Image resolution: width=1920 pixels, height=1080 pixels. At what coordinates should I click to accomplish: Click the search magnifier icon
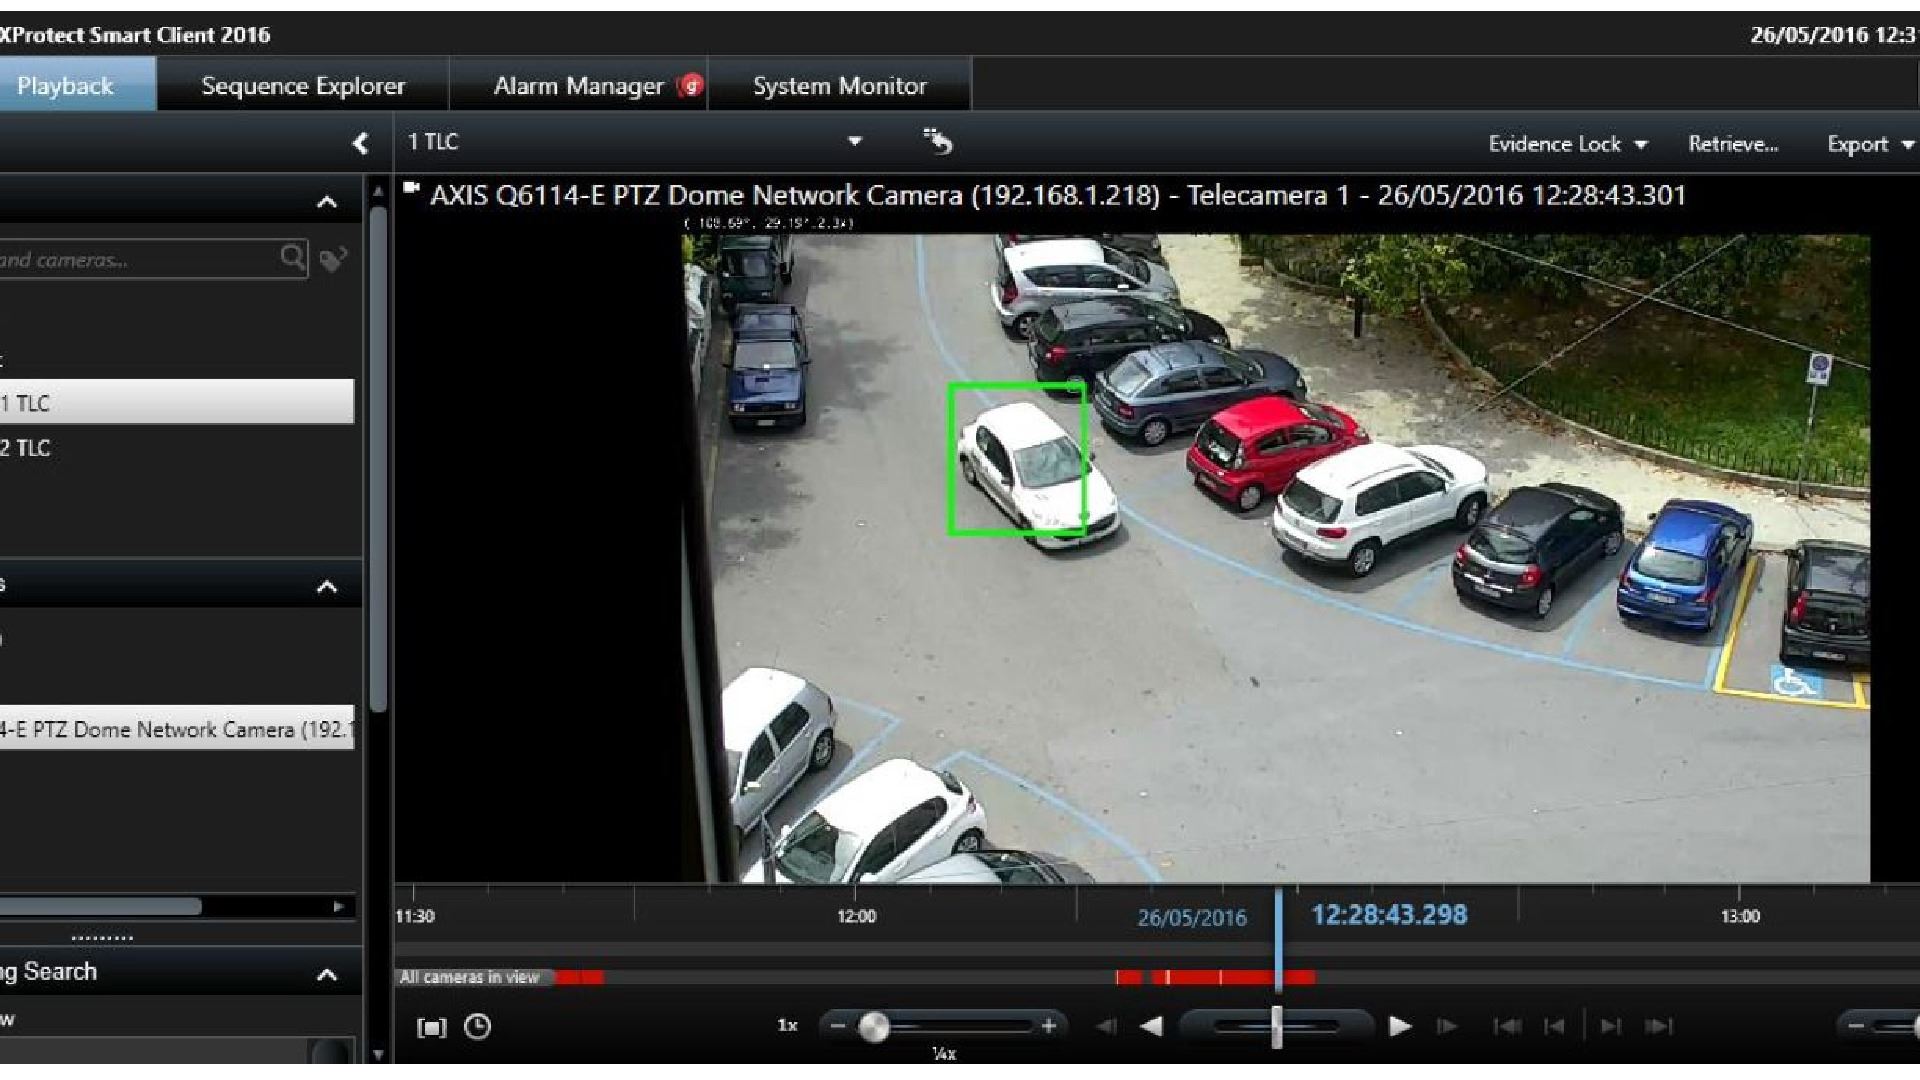292,258
